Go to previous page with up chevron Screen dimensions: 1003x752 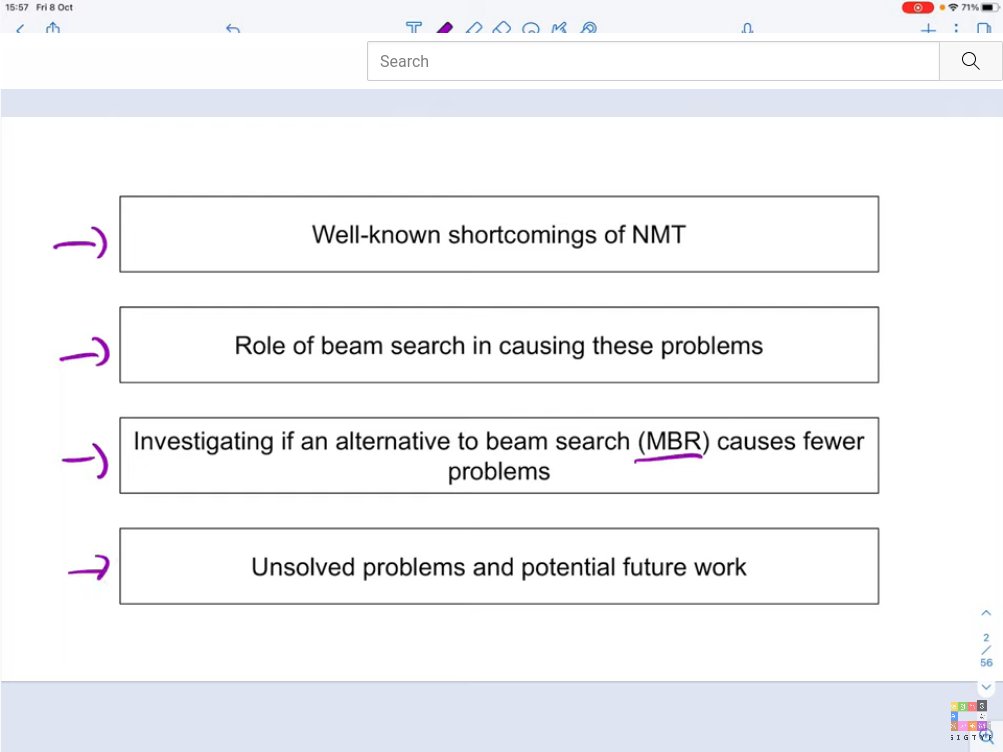[986, 613]
